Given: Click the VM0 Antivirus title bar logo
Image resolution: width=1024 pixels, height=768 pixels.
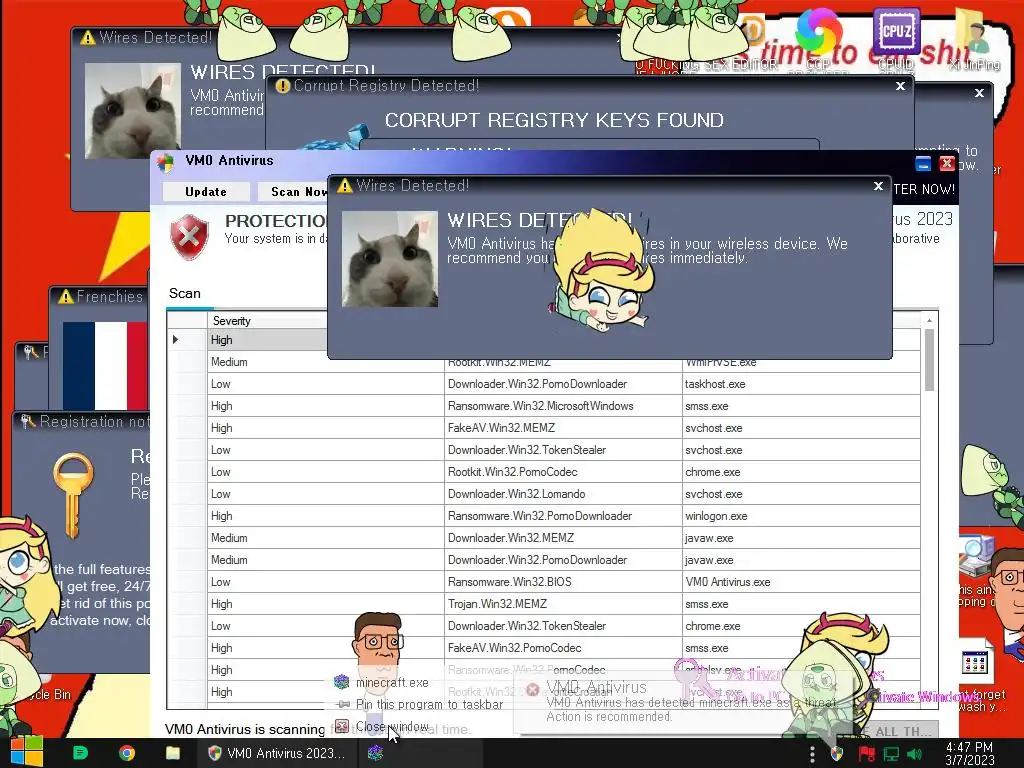Looking at the screenshot, I should 166,162.
